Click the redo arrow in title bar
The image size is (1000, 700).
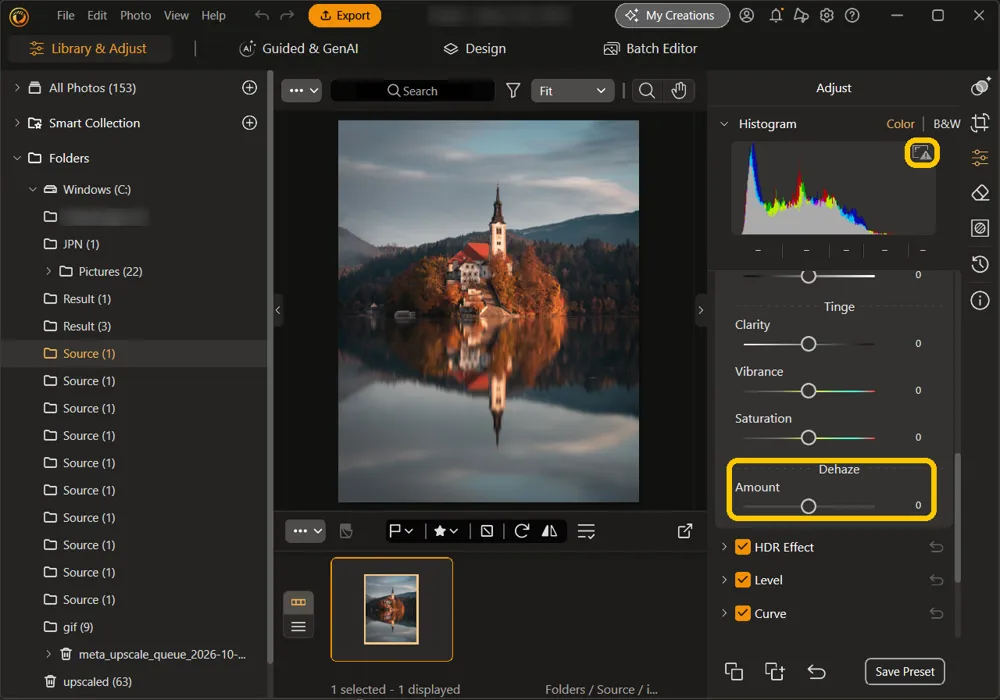[x=288, y=15]
